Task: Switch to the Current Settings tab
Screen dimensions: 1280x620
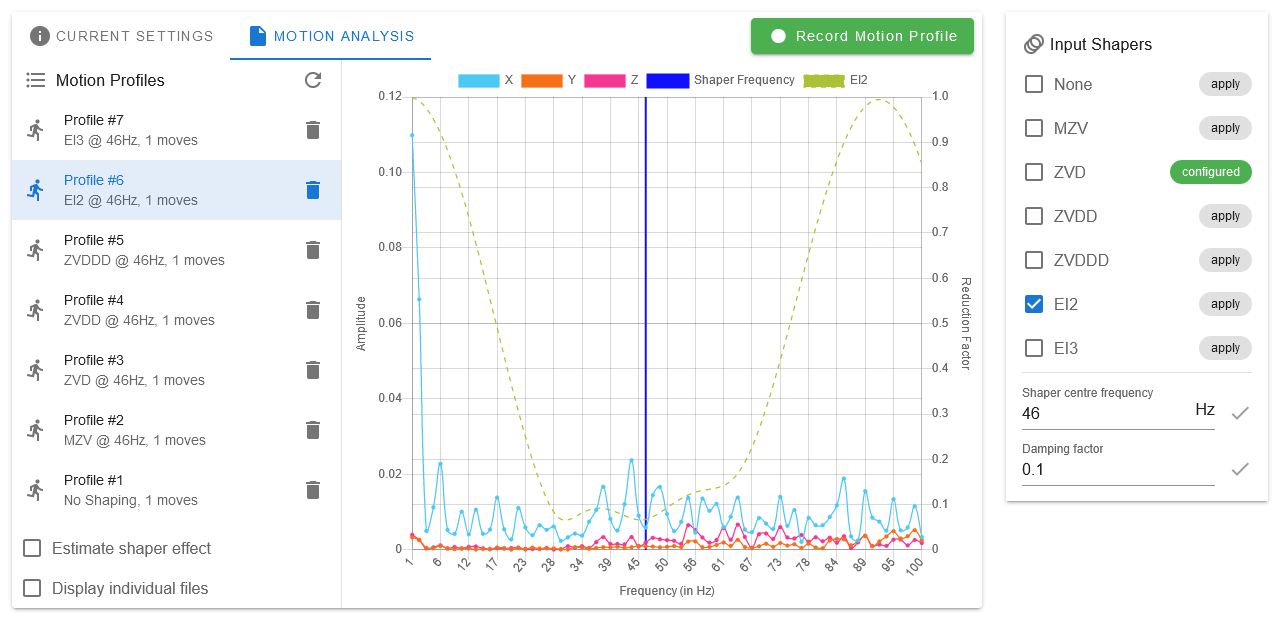Action: tap(122, 36)
